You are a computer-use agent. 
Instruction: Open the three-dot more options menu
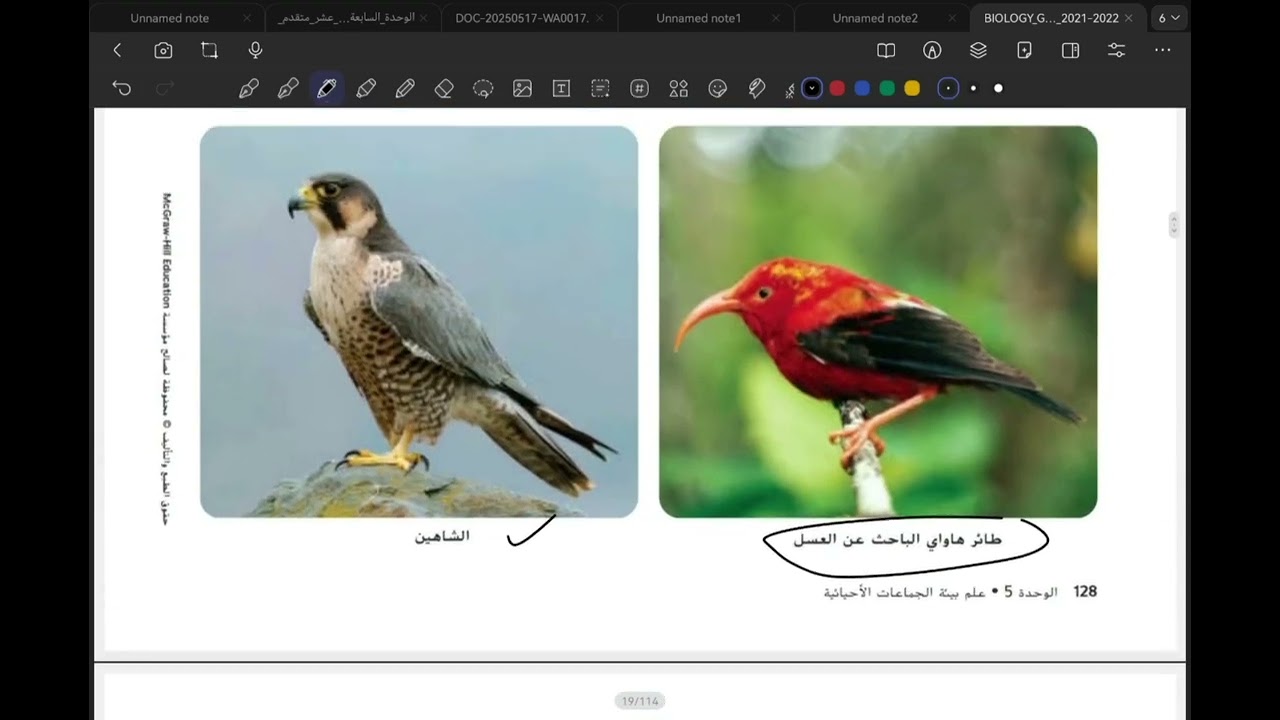click(1162, 50)
